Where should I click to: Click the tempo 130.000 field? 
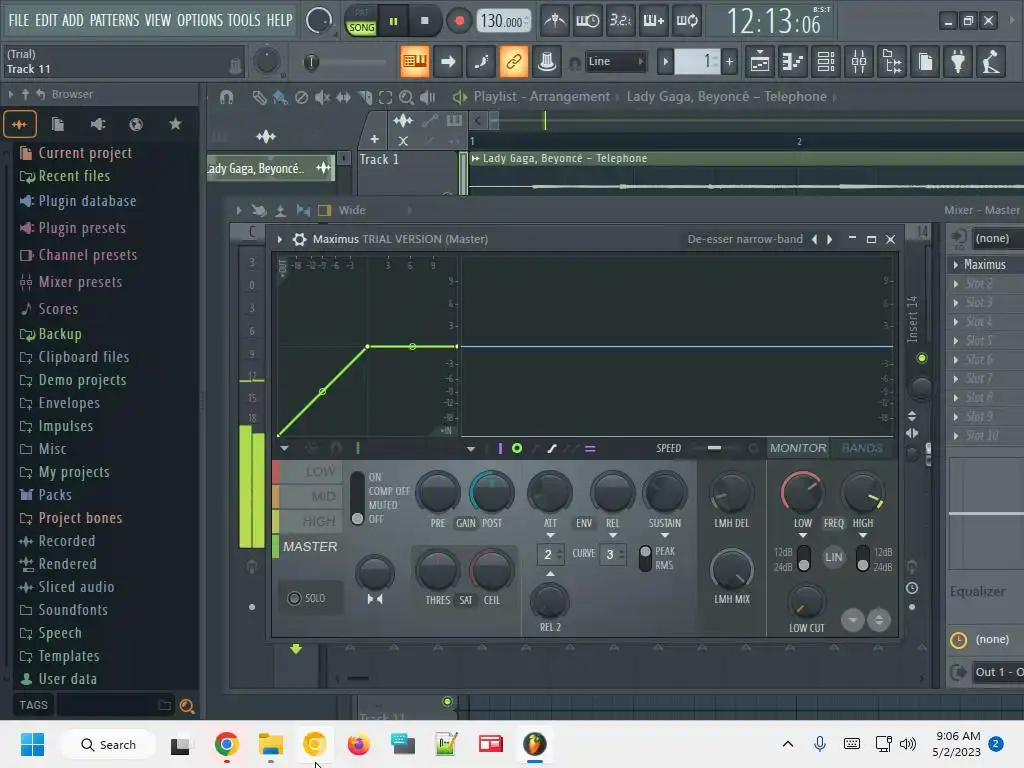pyautogui.click(x=504, y=21)
